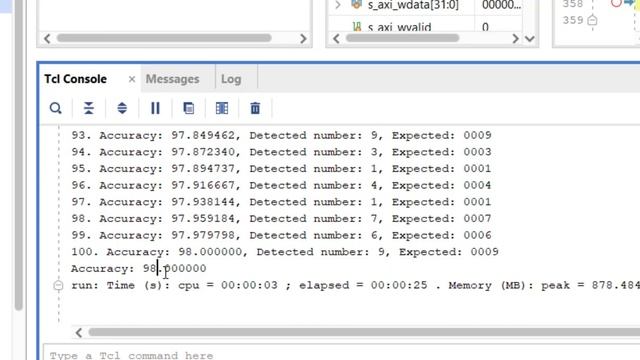
Task: Click the console horizontal scrollbar
Action: point(364,332)
